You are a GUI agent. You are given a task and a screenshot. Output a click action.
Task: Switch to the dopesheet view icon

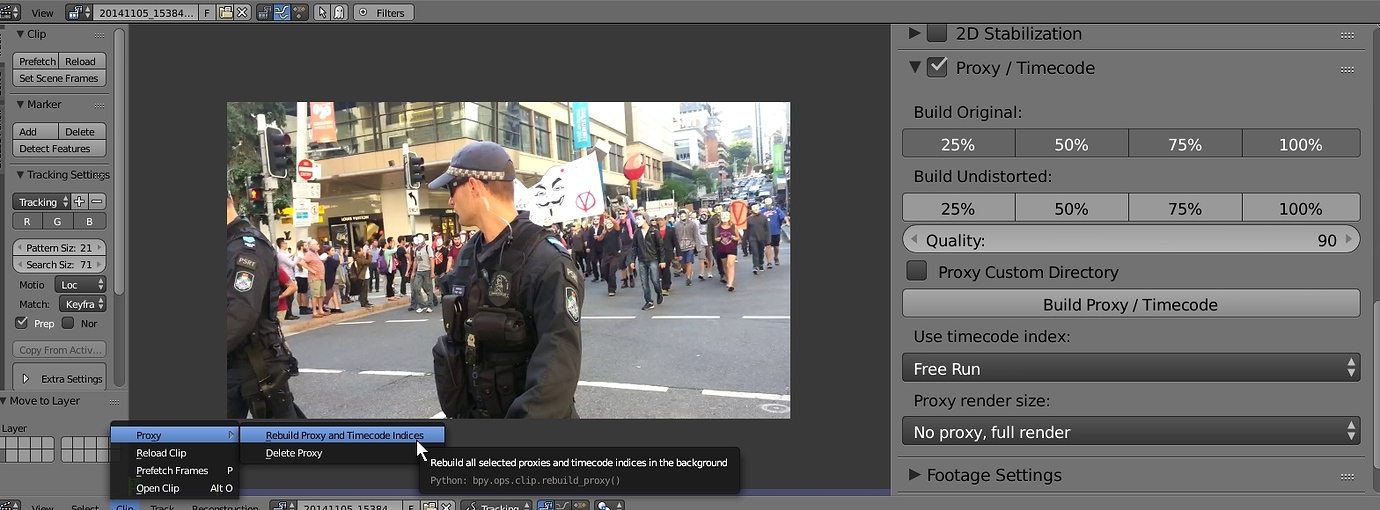pyautogui.click(x=298, y=13)
